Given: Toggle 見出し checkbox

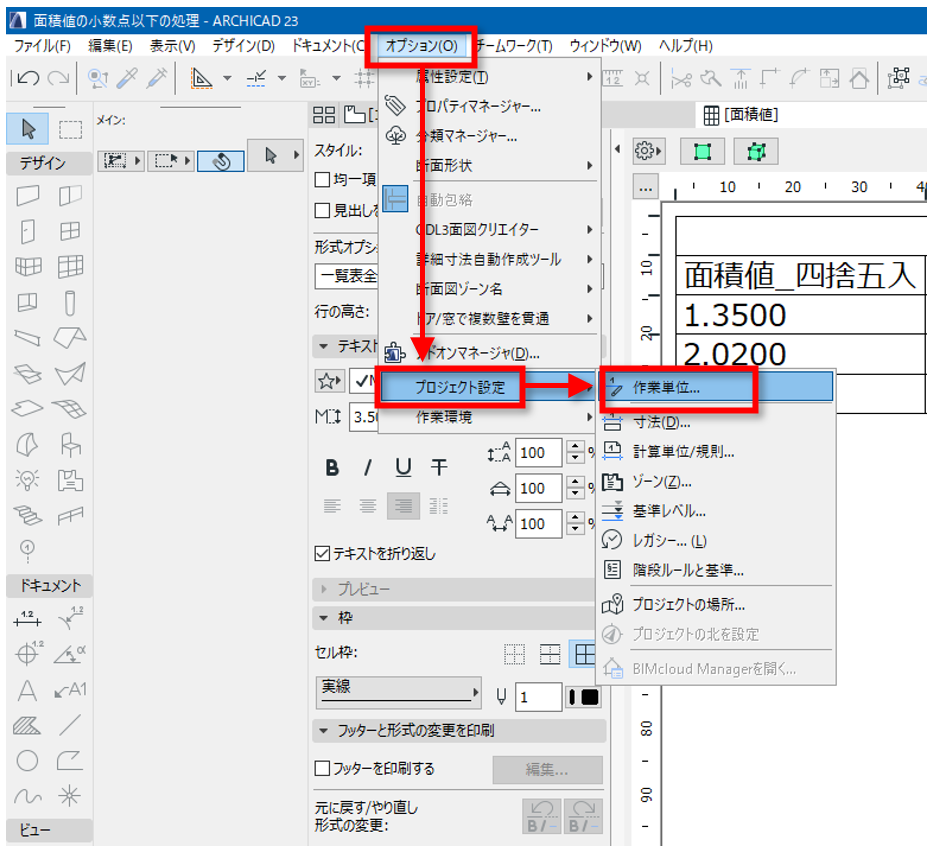Looking at the screenshot, I should (322, 210).
